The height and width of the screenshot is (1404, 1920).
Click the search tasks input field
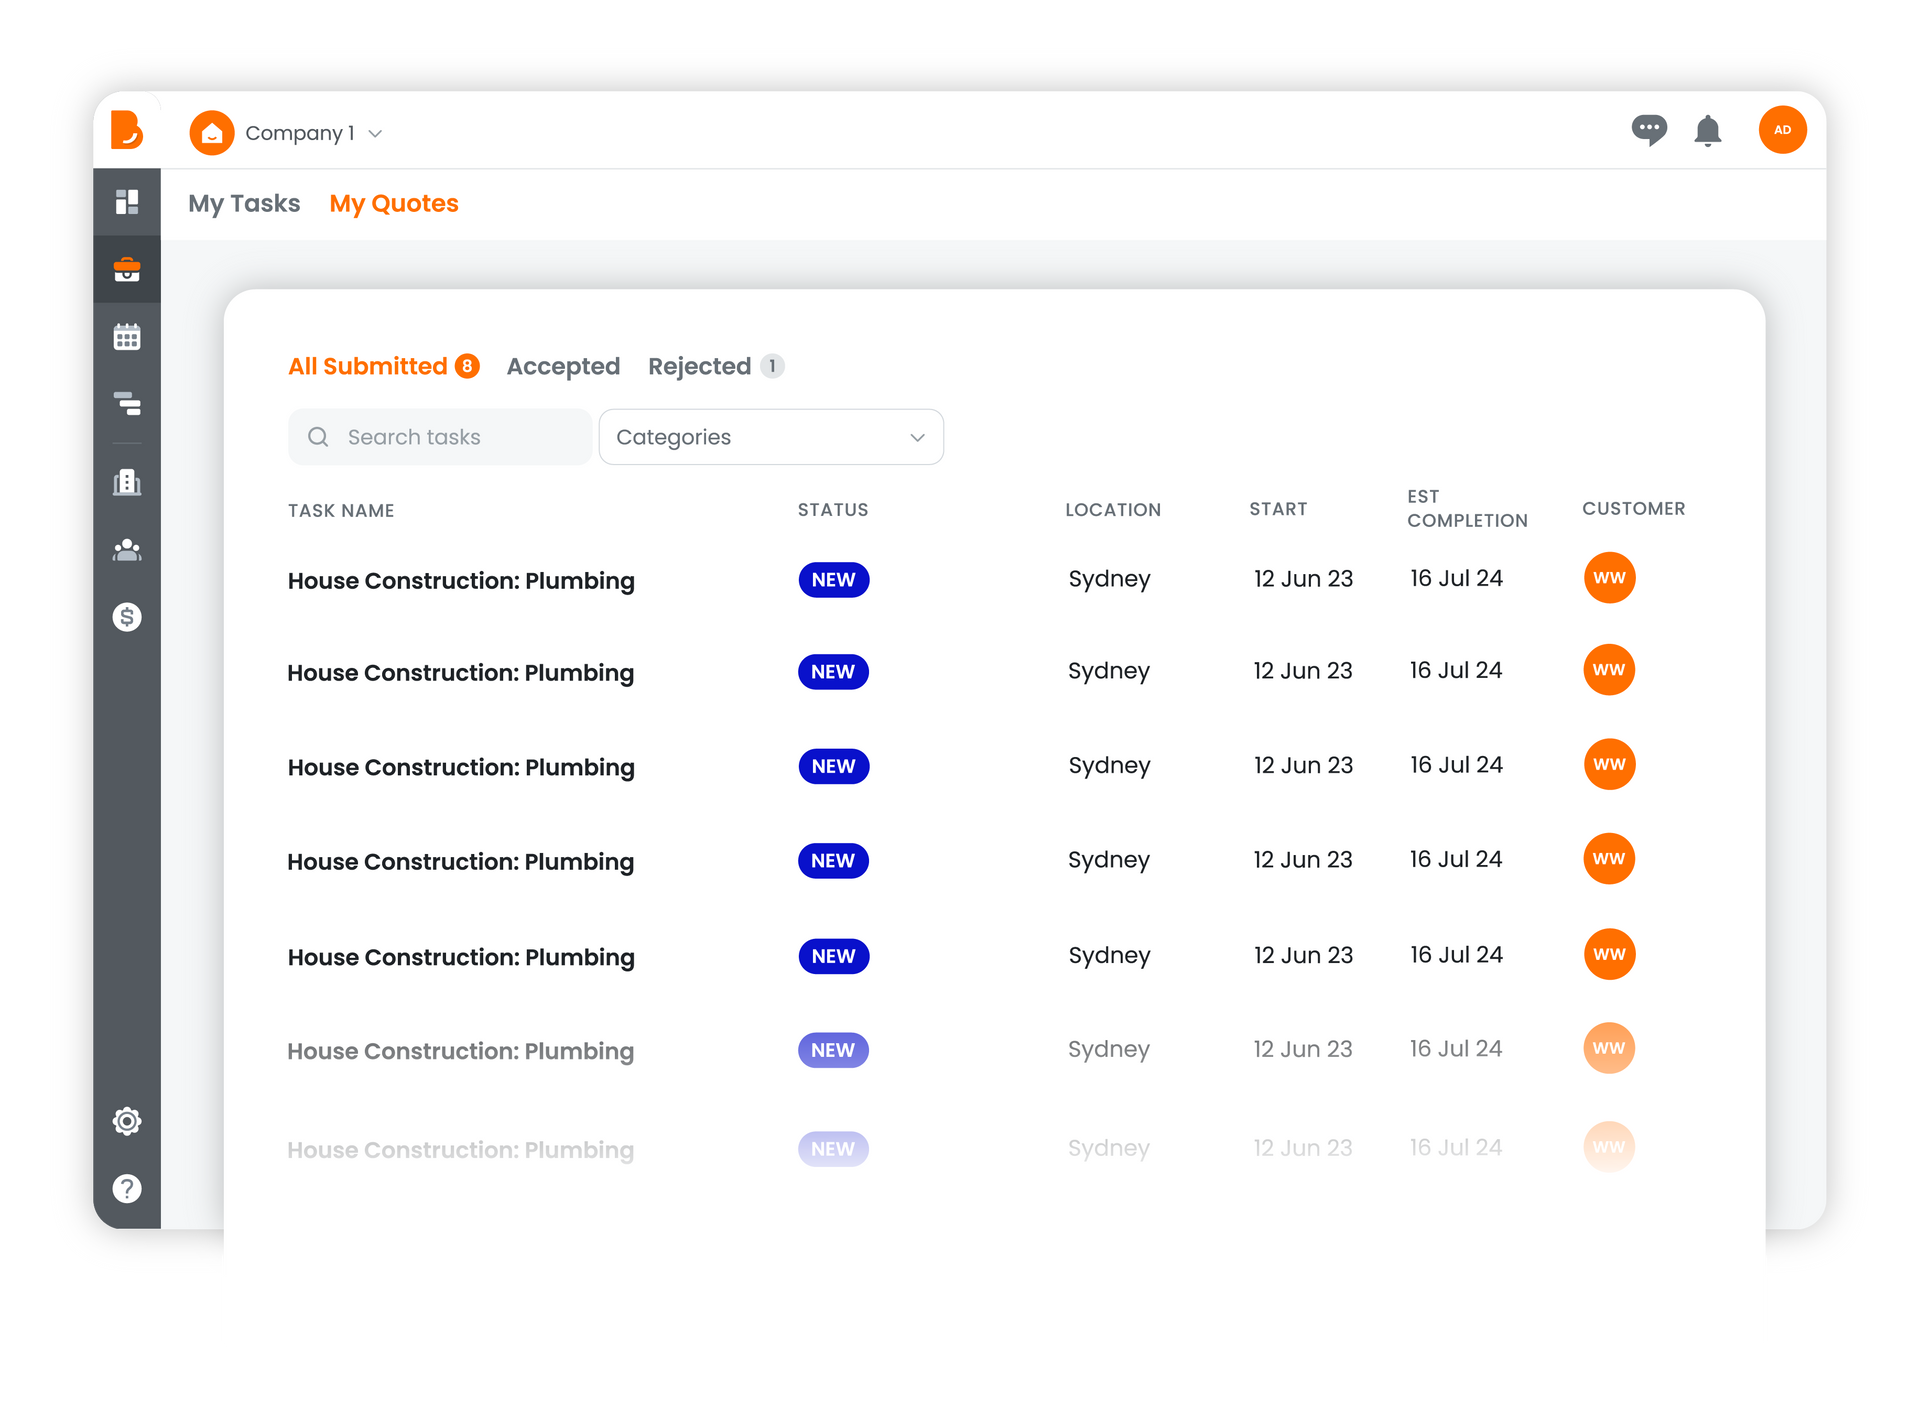tap(441, 435)
